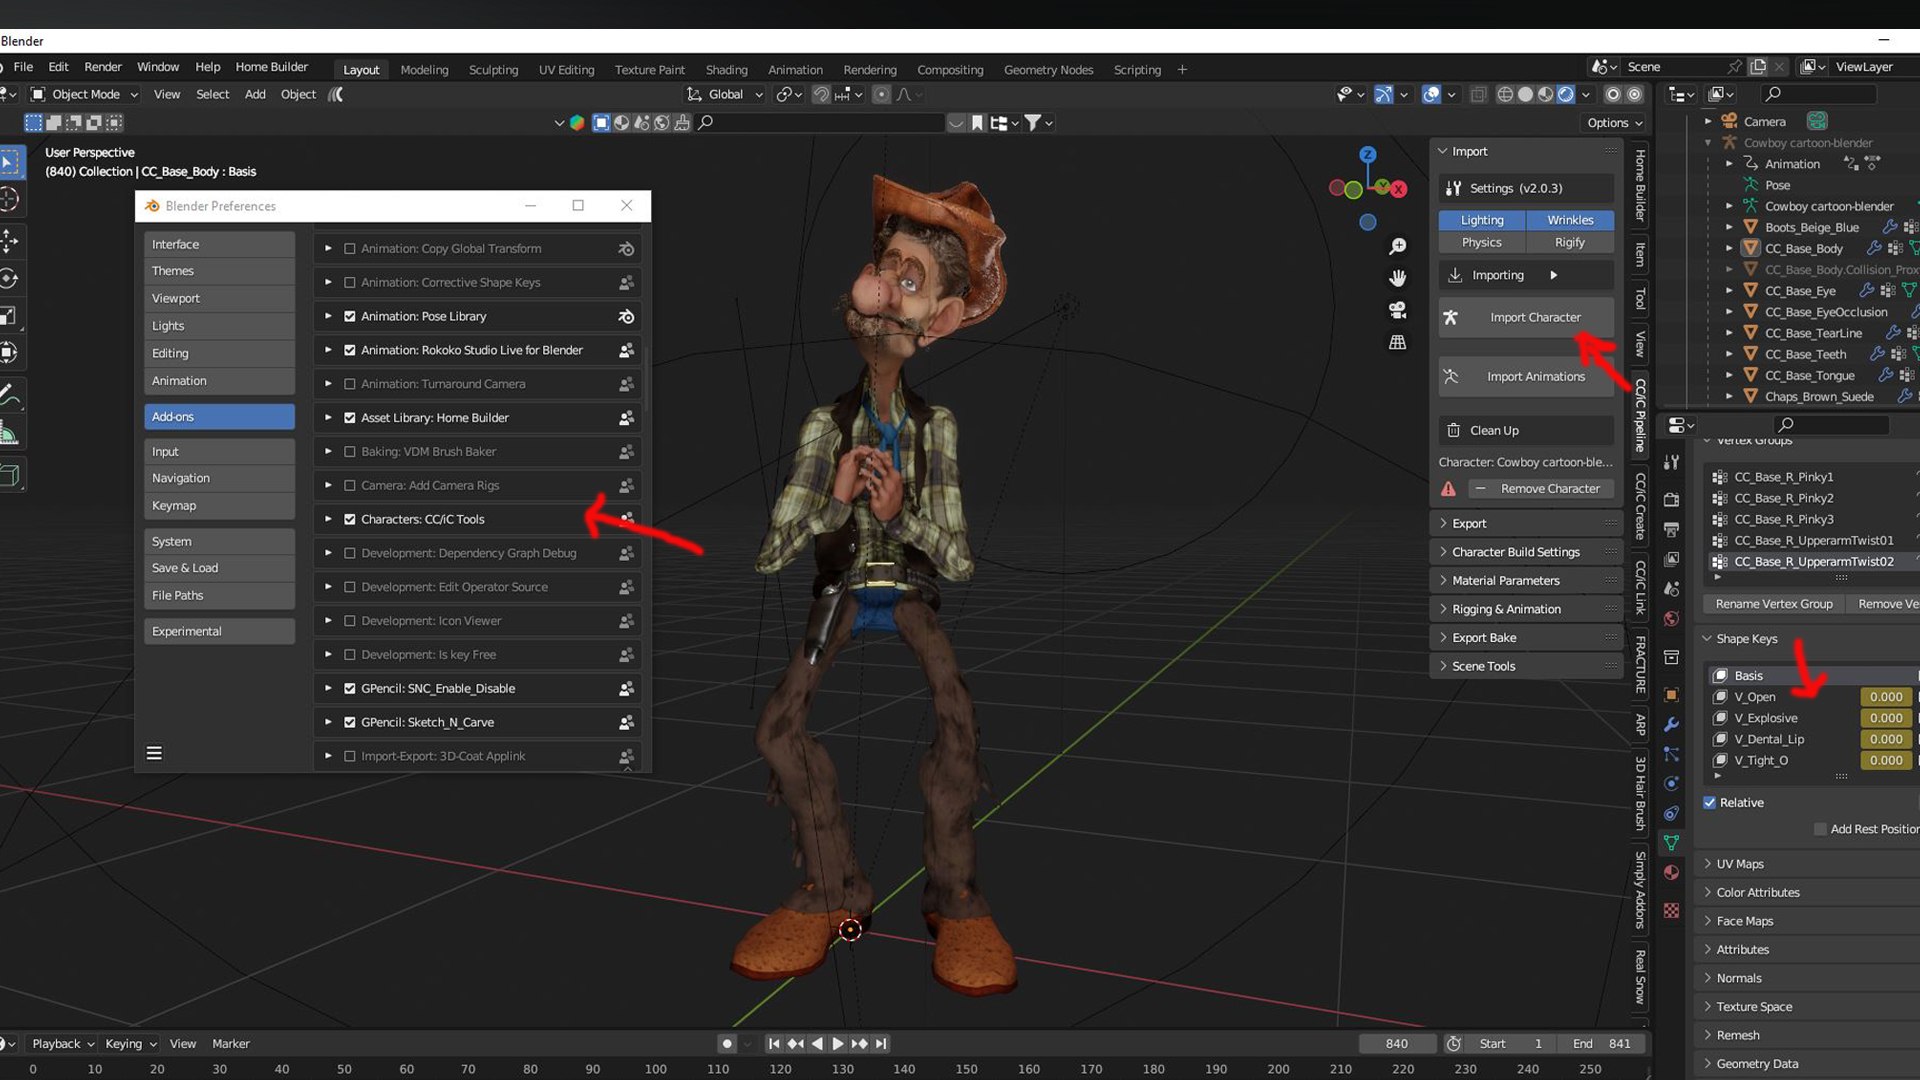Uncheck the Animation: Pose Library add-on

point(350,316)
